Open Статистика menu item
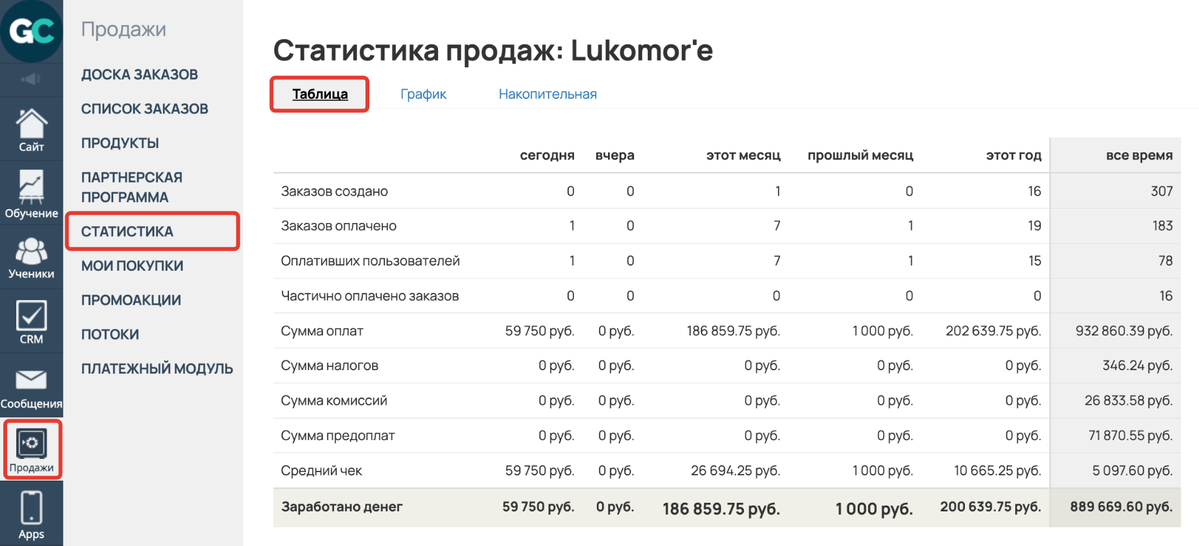This screenshot has height=546, width=1199. point(127,232)
